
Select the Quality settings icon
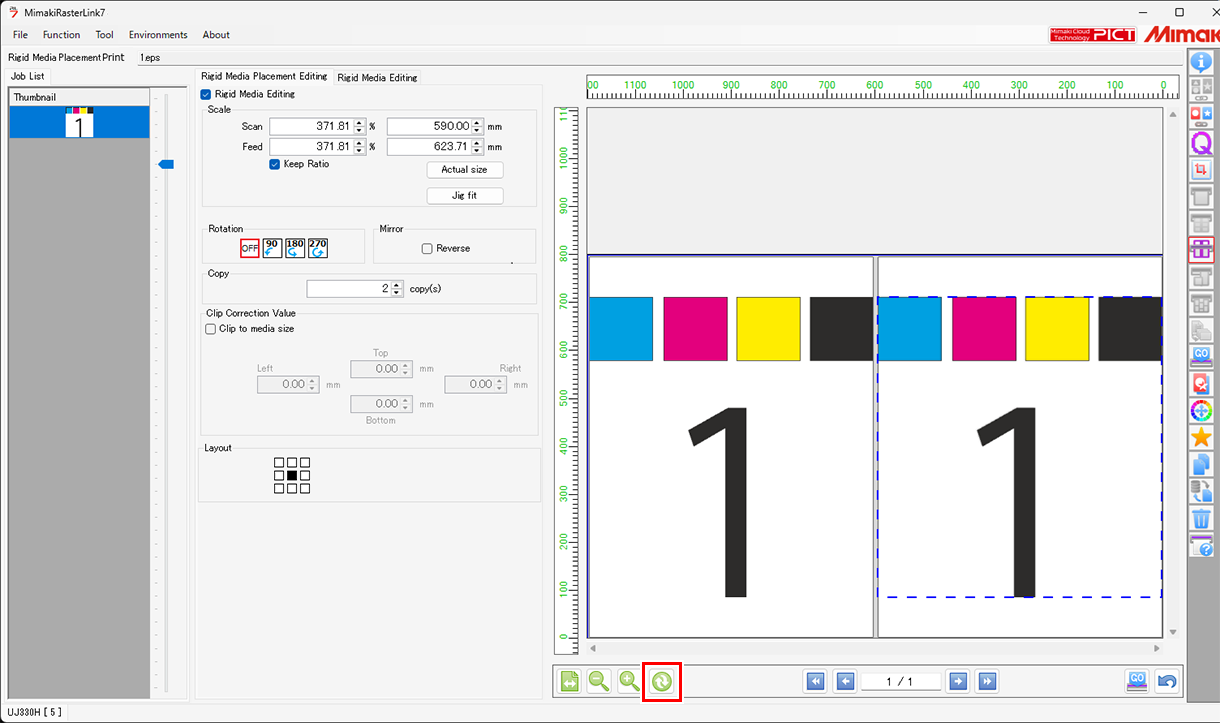pos(1201,143)
